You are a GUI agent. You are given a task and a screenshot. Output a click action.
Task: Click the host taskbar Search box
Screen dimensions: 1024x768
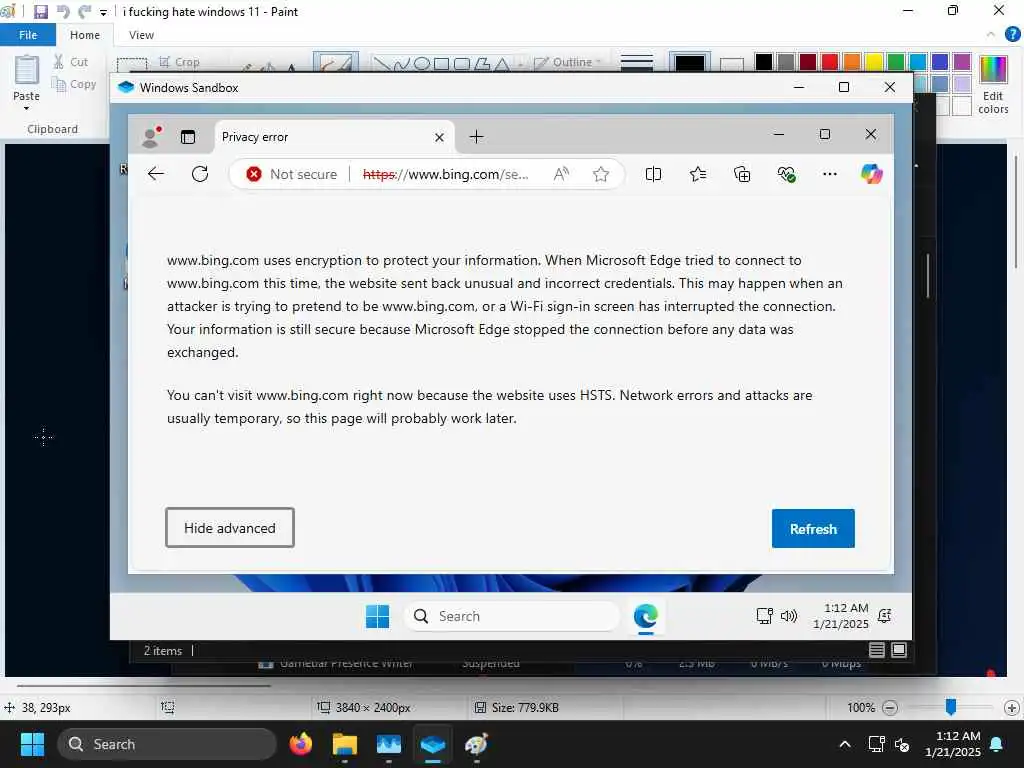coord(167,744)
